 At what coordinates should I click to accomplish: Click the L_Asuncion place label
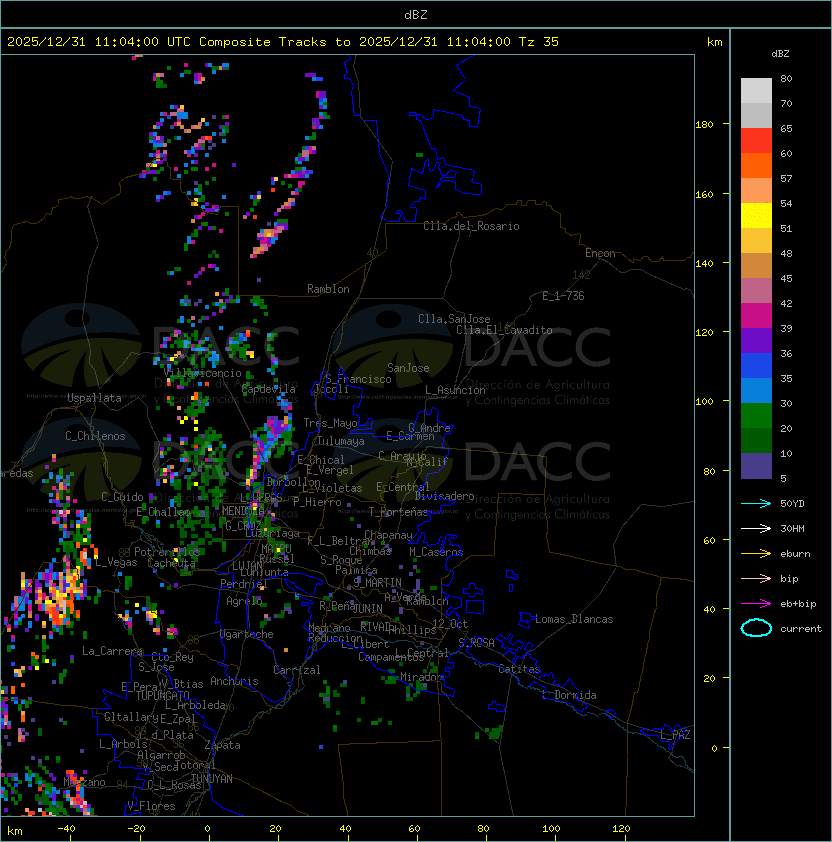coord(455,390)
